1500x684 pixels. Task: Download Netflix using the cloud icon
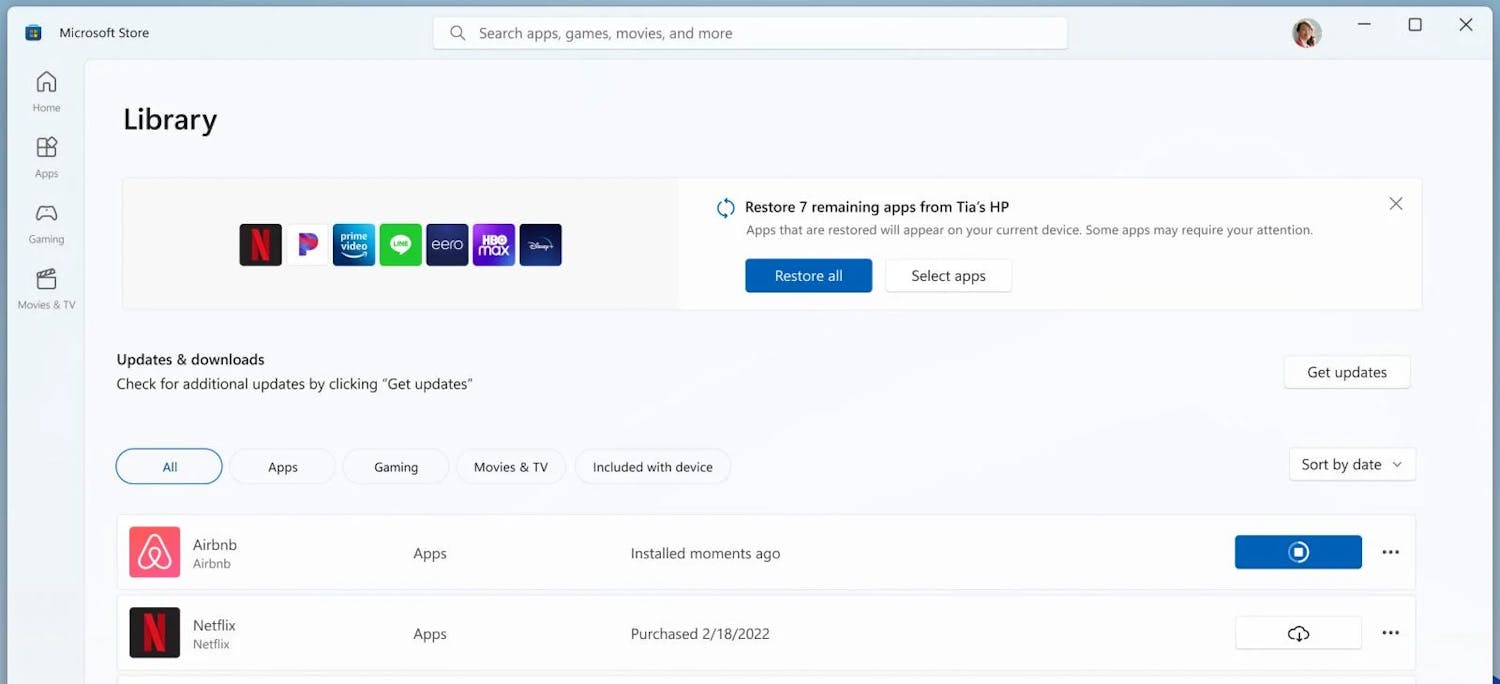click(x=1298, y=632)
